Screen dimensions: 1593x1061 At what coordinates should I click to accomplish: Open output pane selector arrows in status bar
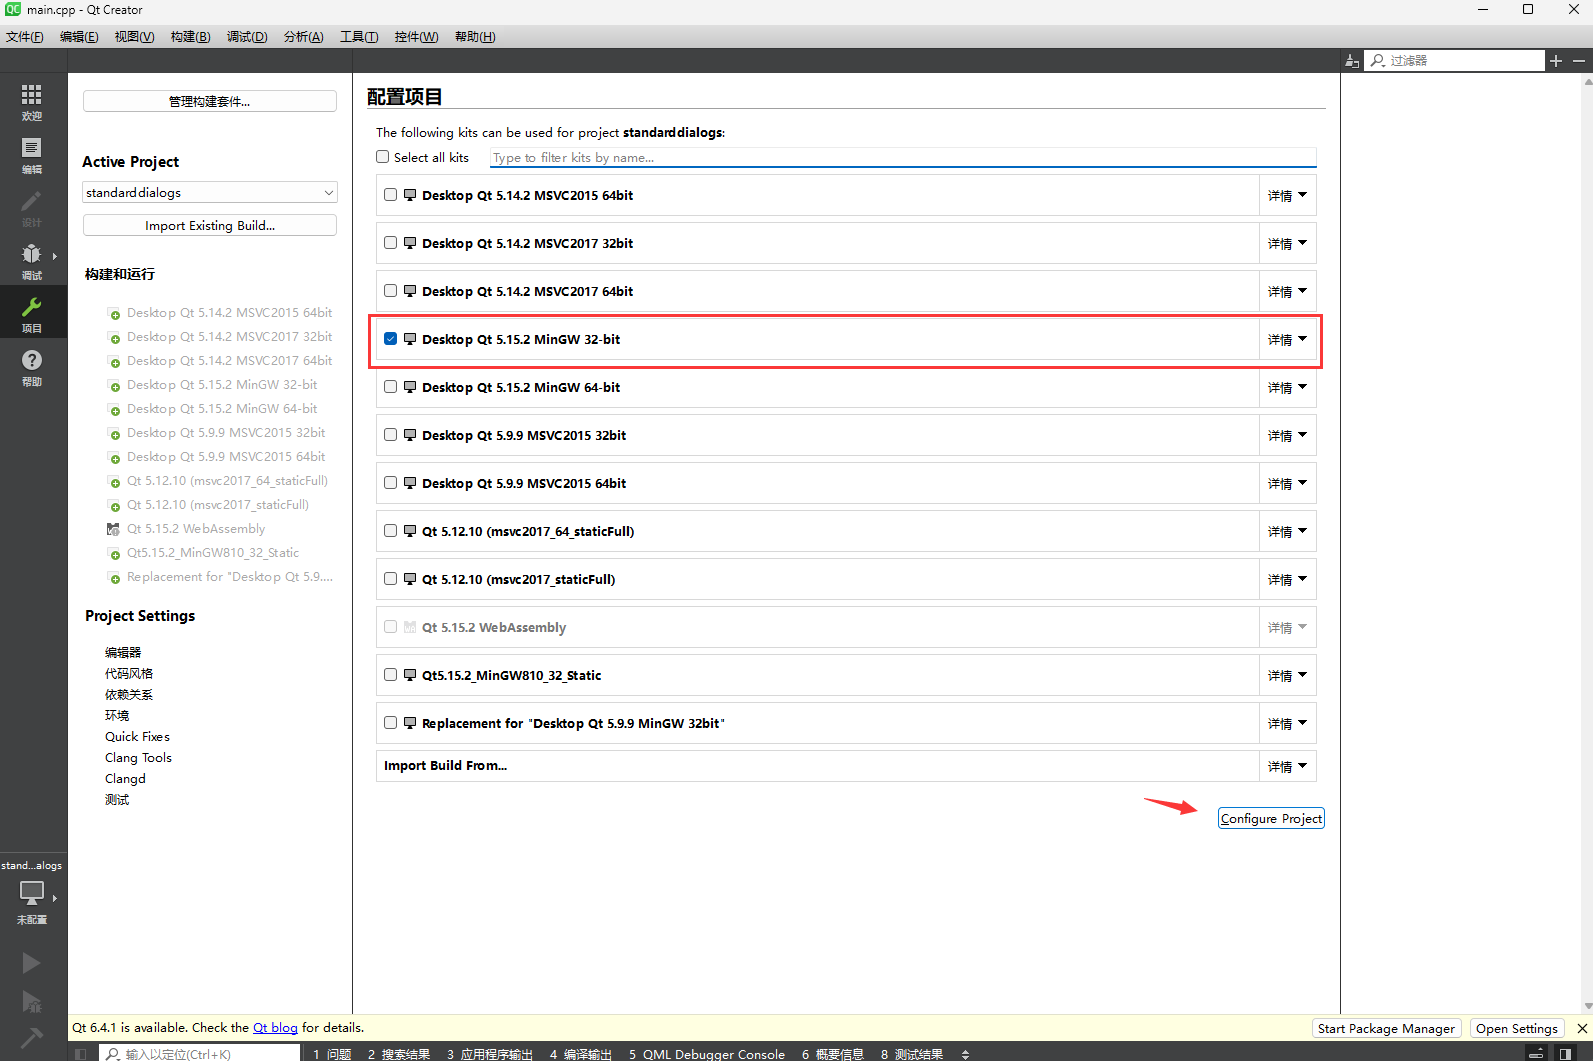click(x=965, y=1054)
